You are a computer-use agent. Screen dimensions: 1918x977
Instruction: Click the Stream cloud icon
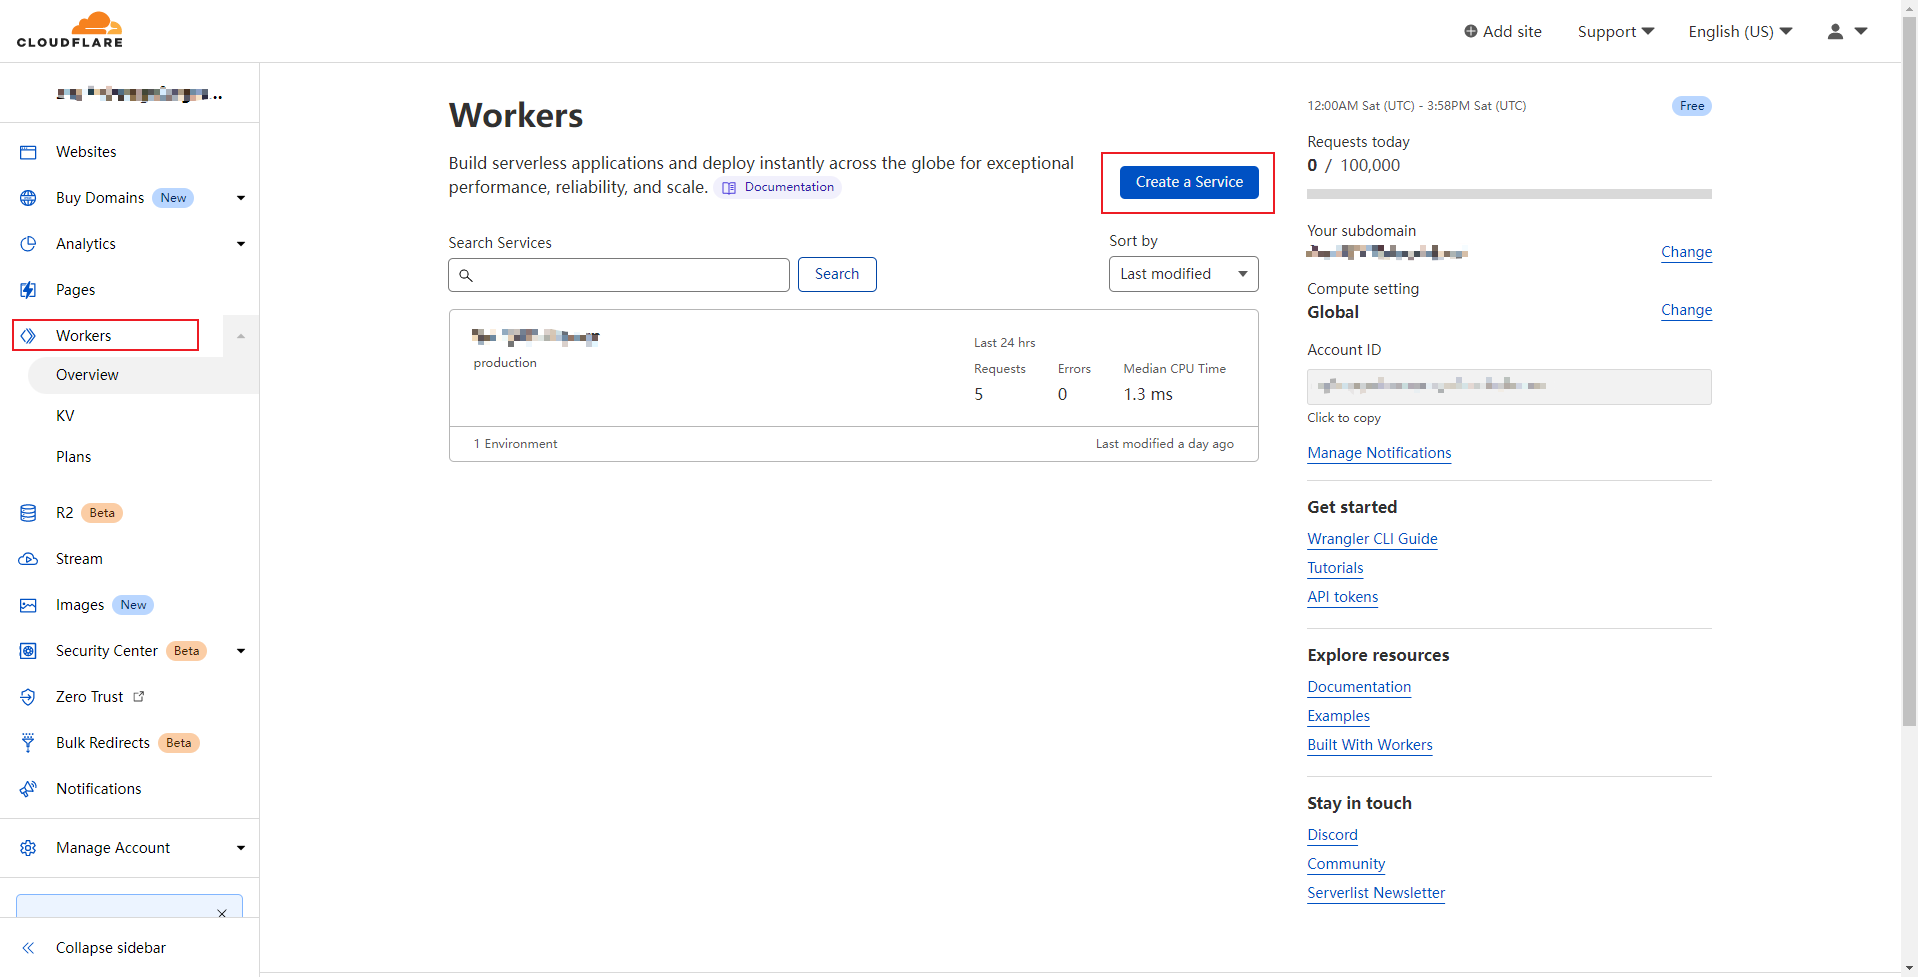(x=28, y=559)
